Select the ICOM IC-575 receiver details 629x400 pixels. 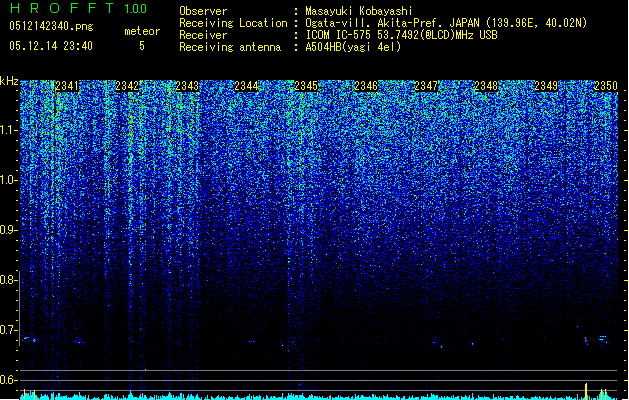401,35
